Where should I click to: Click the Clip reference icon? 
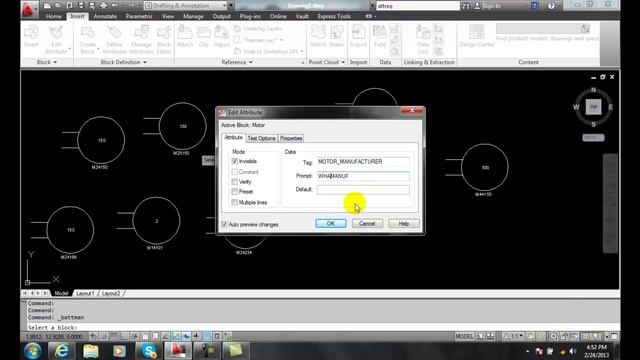[x=204, y=32]
